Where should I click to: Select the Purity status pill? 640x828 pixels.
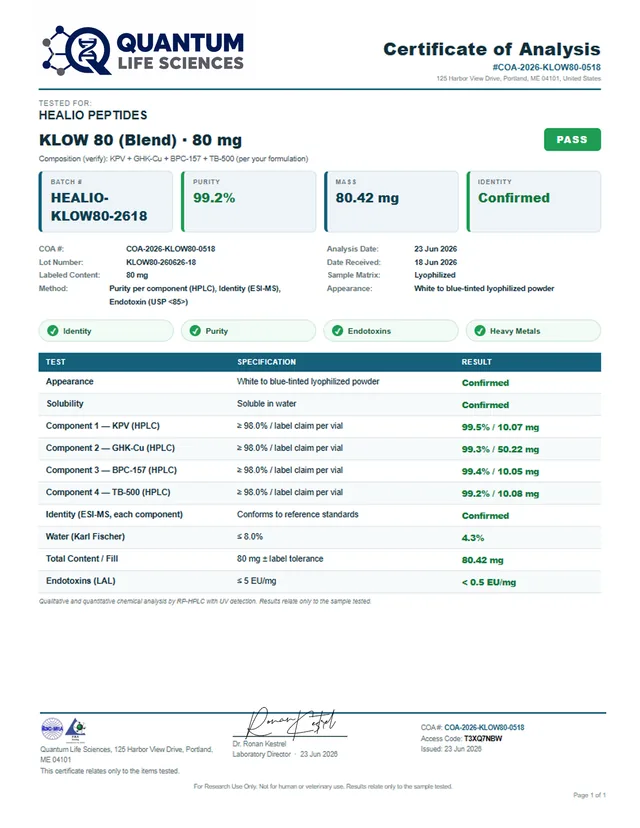coord(248,331)
